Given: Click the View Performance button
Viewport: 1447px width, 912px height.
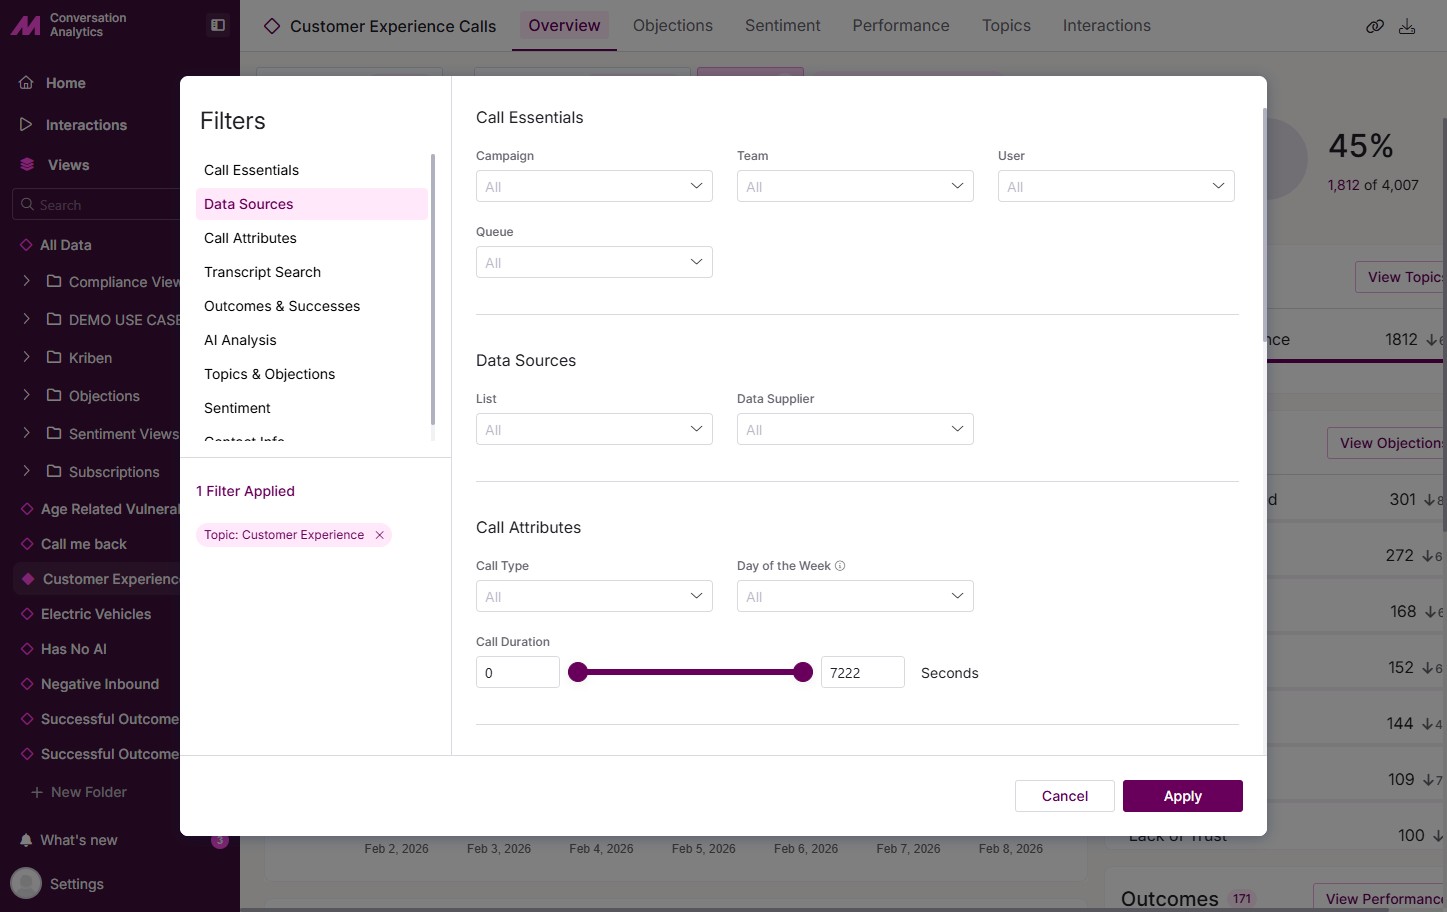Looking at the screenshot, I should pyautogui.click(x=1380, y=898).
